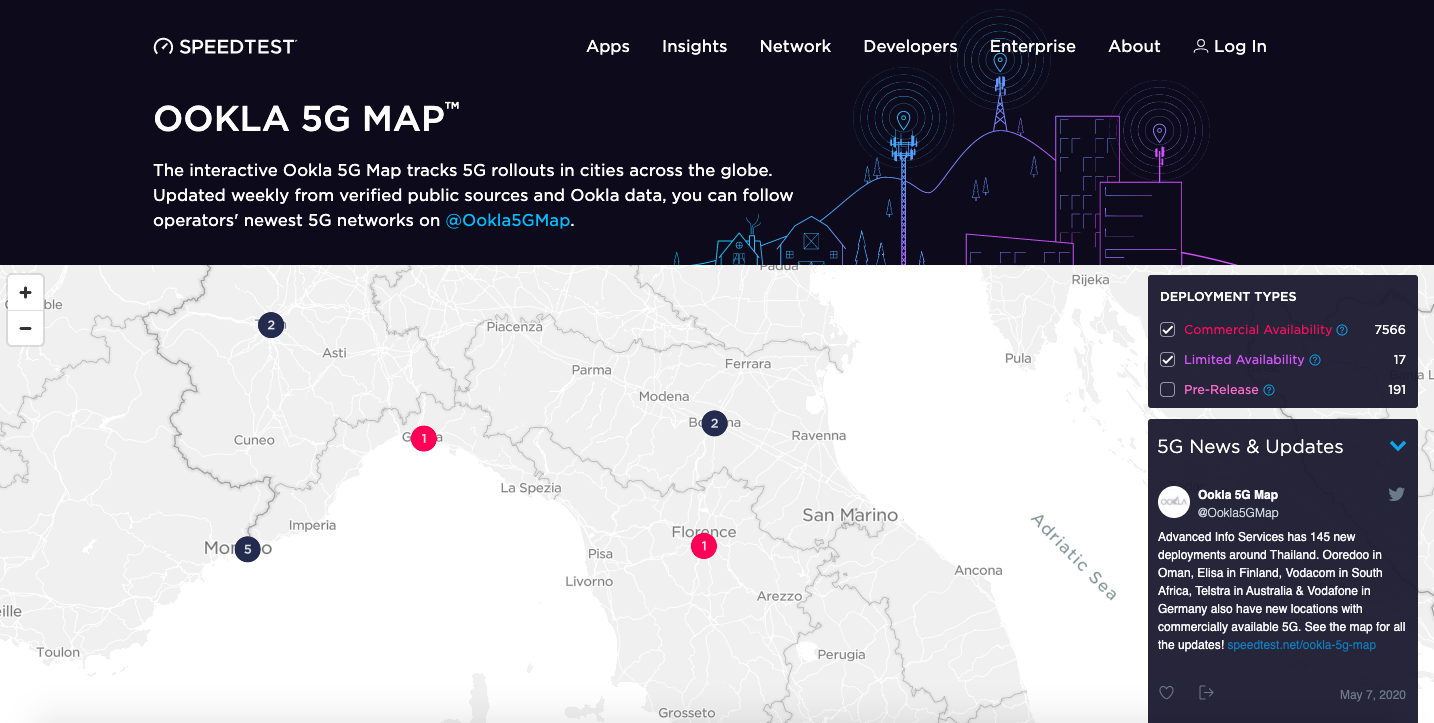The width and height of the screenshot is (1434, 723).
Task: Click the 17 limited availability count
Action: click(1400, 360)
